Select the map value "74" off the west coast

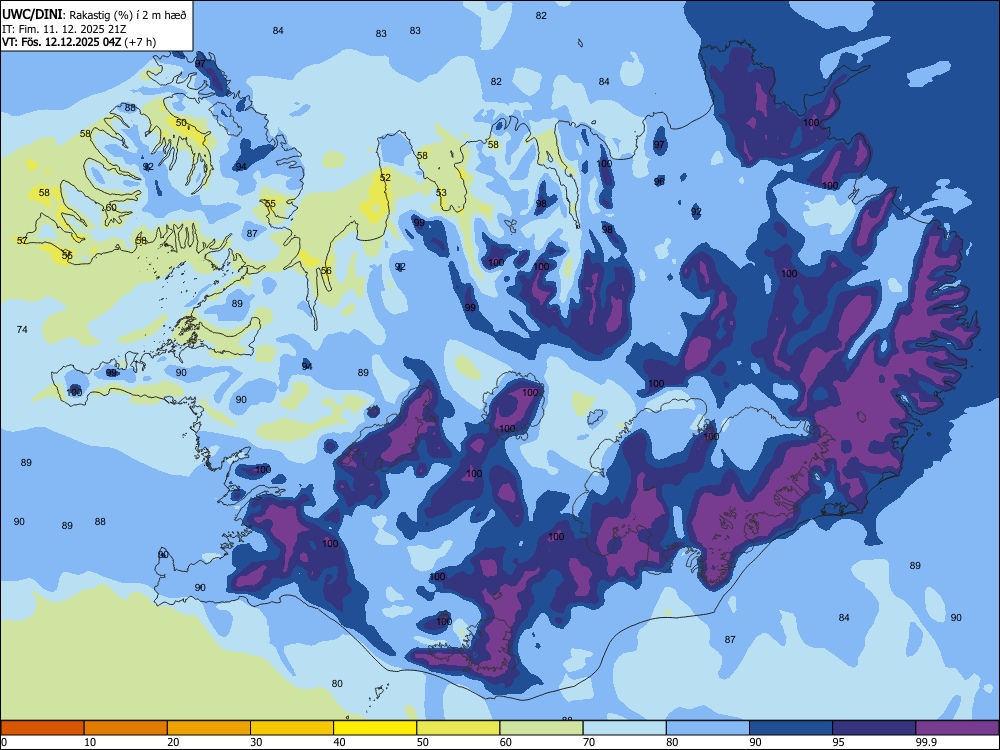(x=22, y=330)
